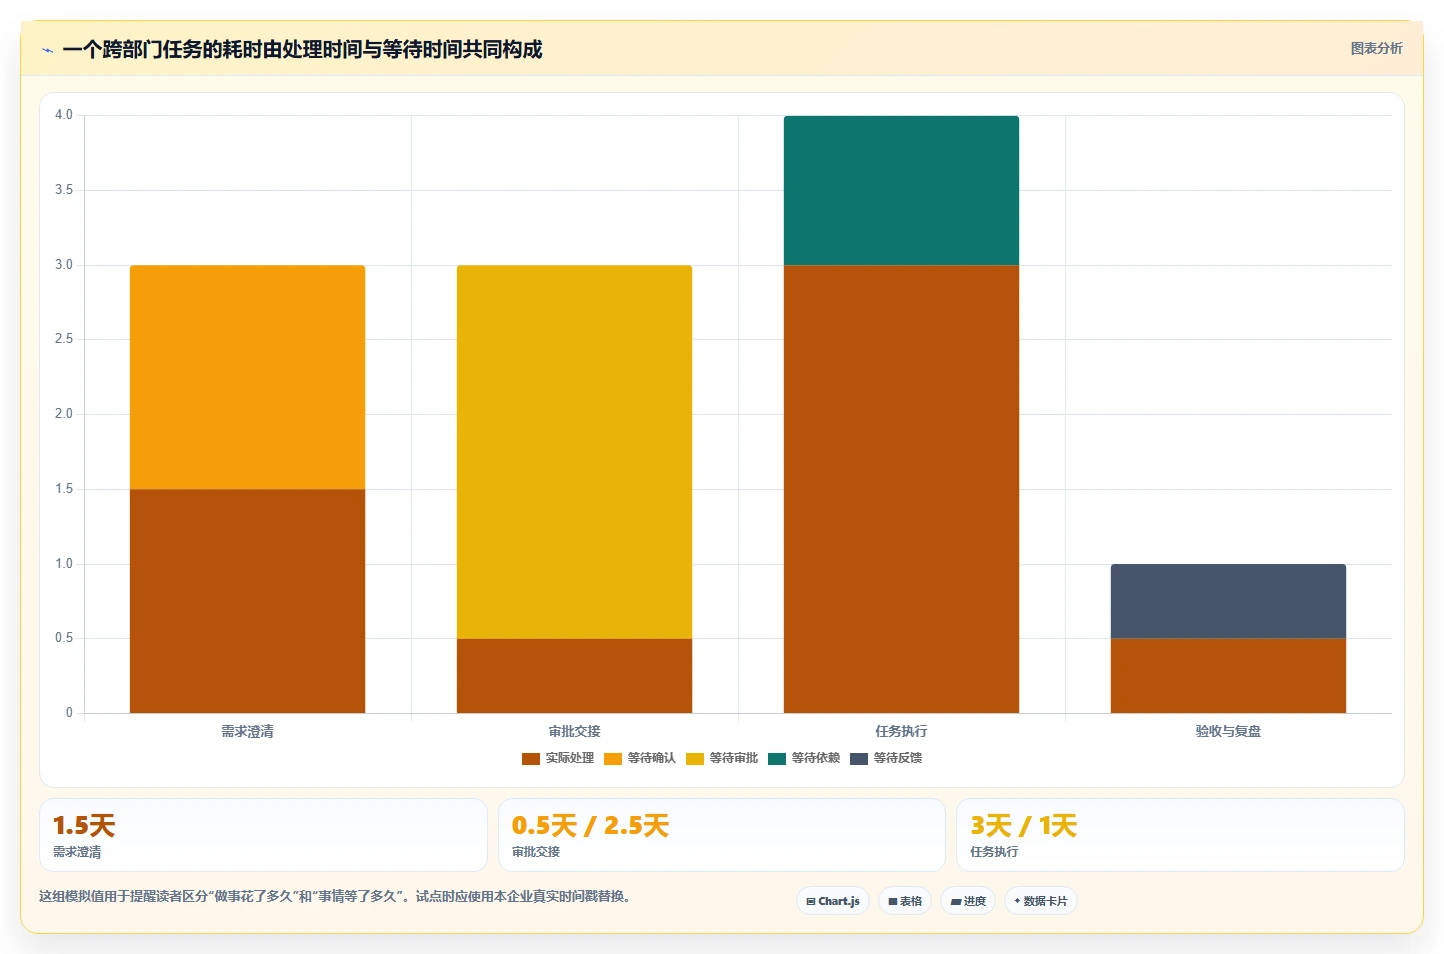Screen dimensions: 1444x954
Task: Click the brown 实际处理 segment of 需求澄清
Action: [x=247, y=601]
